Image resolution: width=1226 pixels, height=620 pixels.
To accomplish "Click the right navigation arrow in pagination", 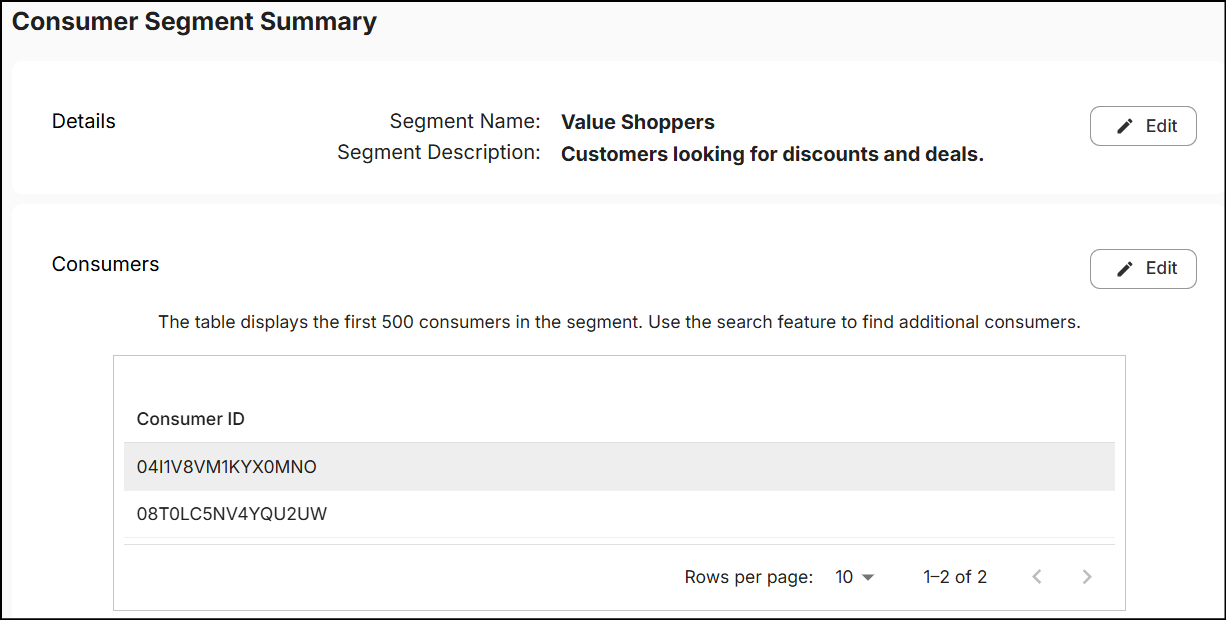I will (x=1087, y=576).
